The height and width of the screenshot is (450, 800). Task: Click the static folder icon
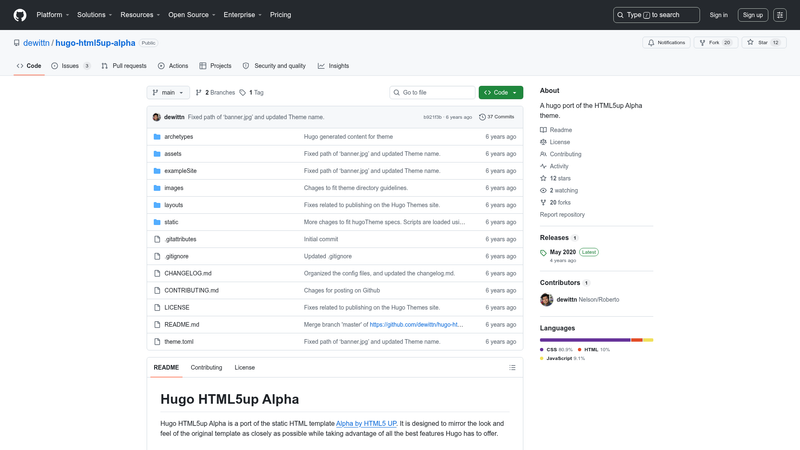click(157, 222)
